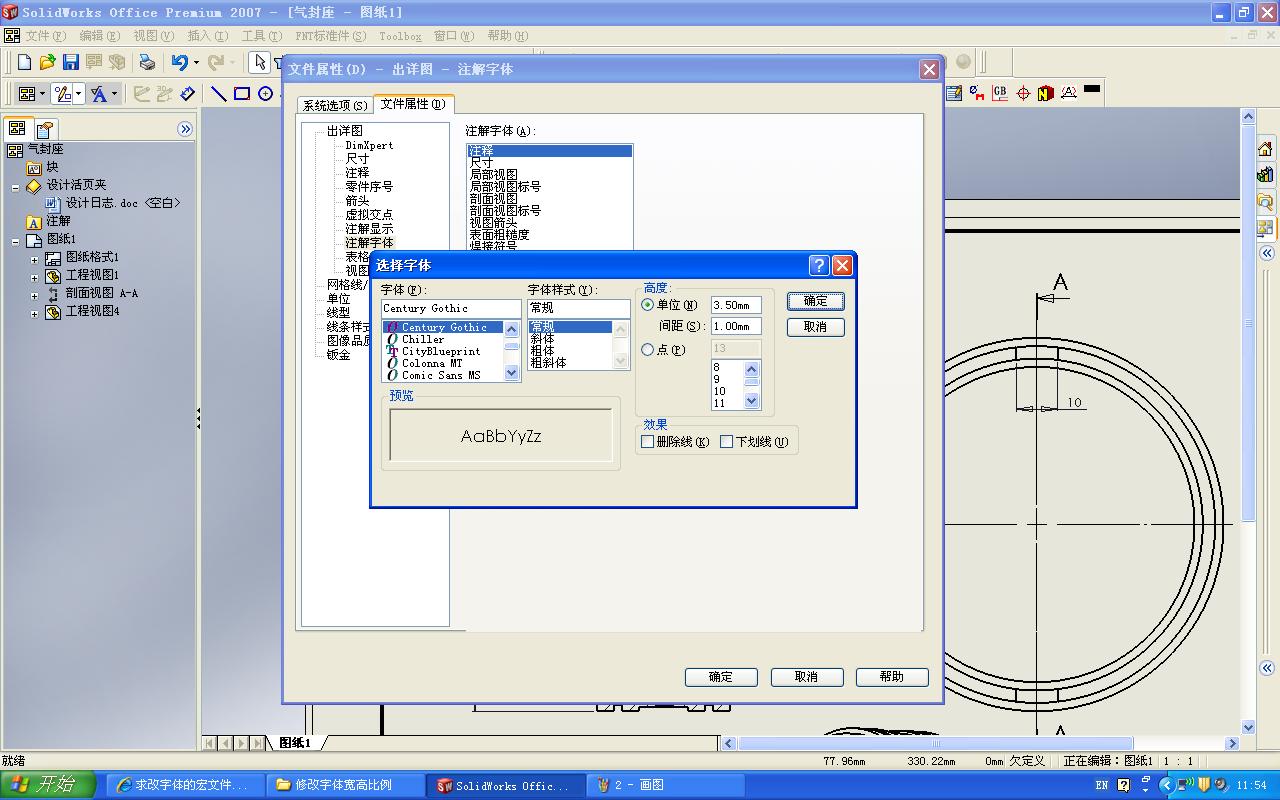This screenshot has width=1280, height=800.
Task: Open the File Explorer pane icon
Action: tap(1265, 201)
